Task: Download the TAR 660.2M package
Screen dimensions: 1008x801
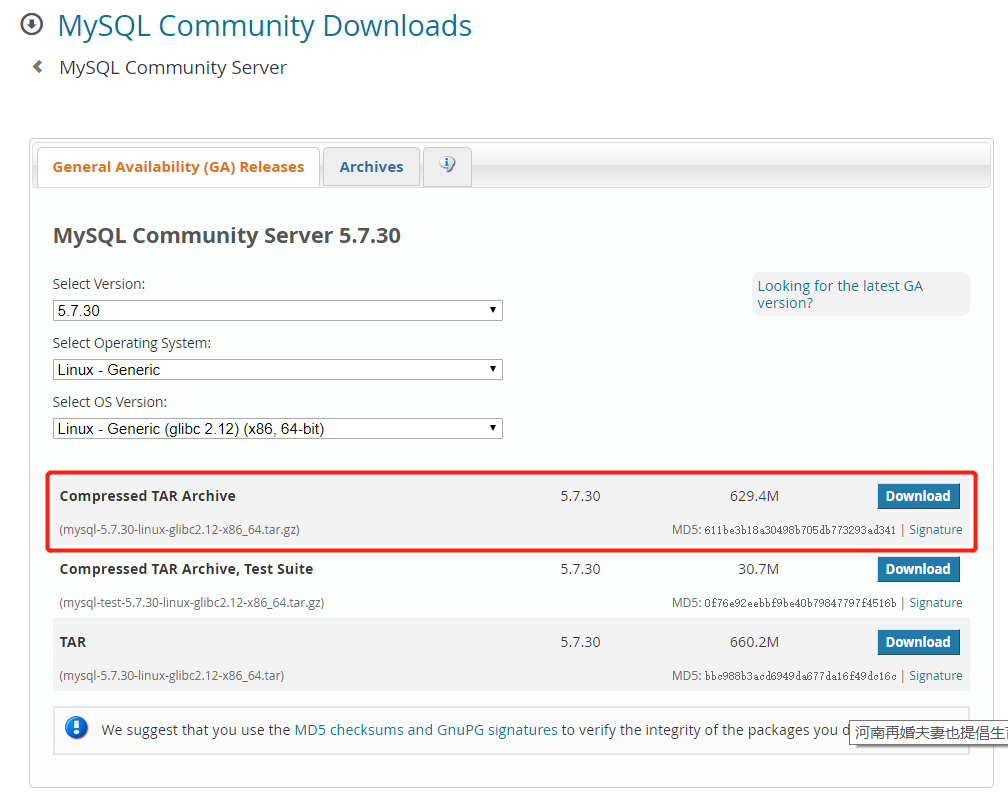Action: coord(918,642)
